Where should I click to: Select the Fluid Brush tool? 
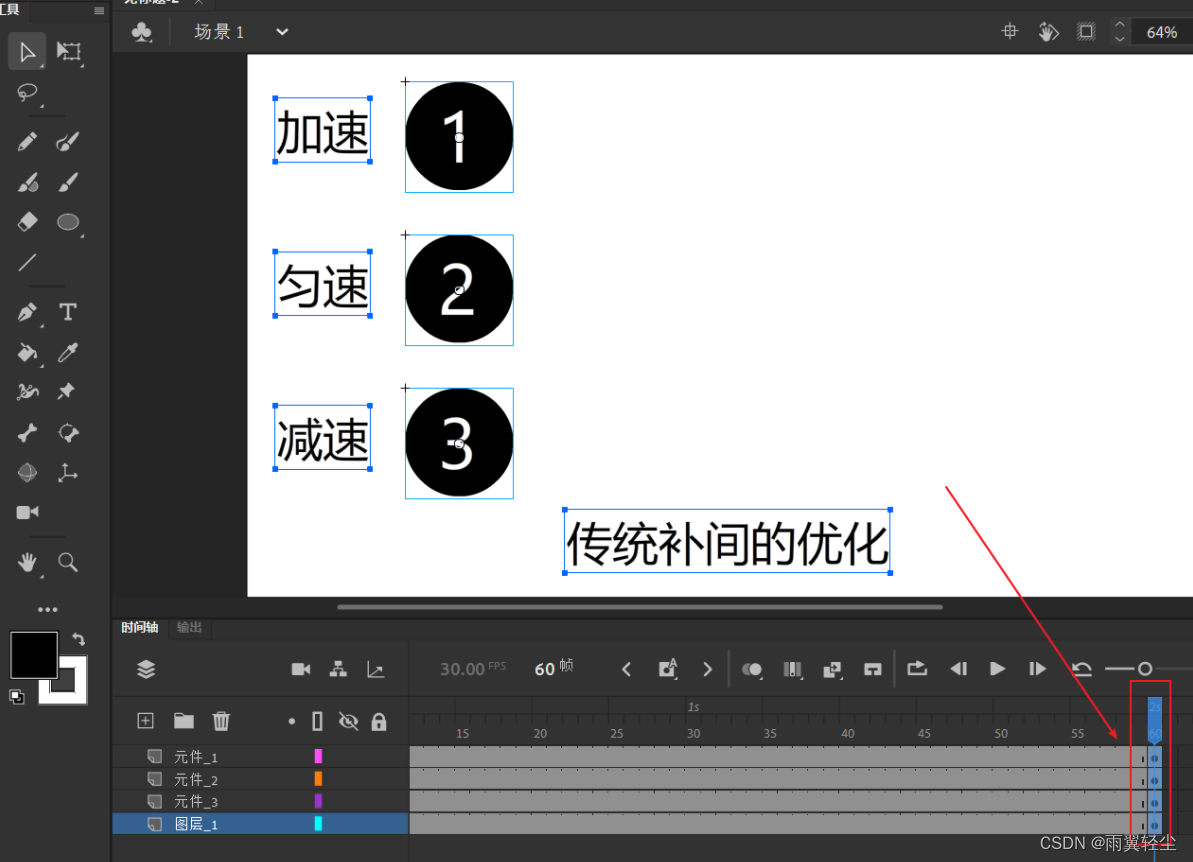click(68, 142)
